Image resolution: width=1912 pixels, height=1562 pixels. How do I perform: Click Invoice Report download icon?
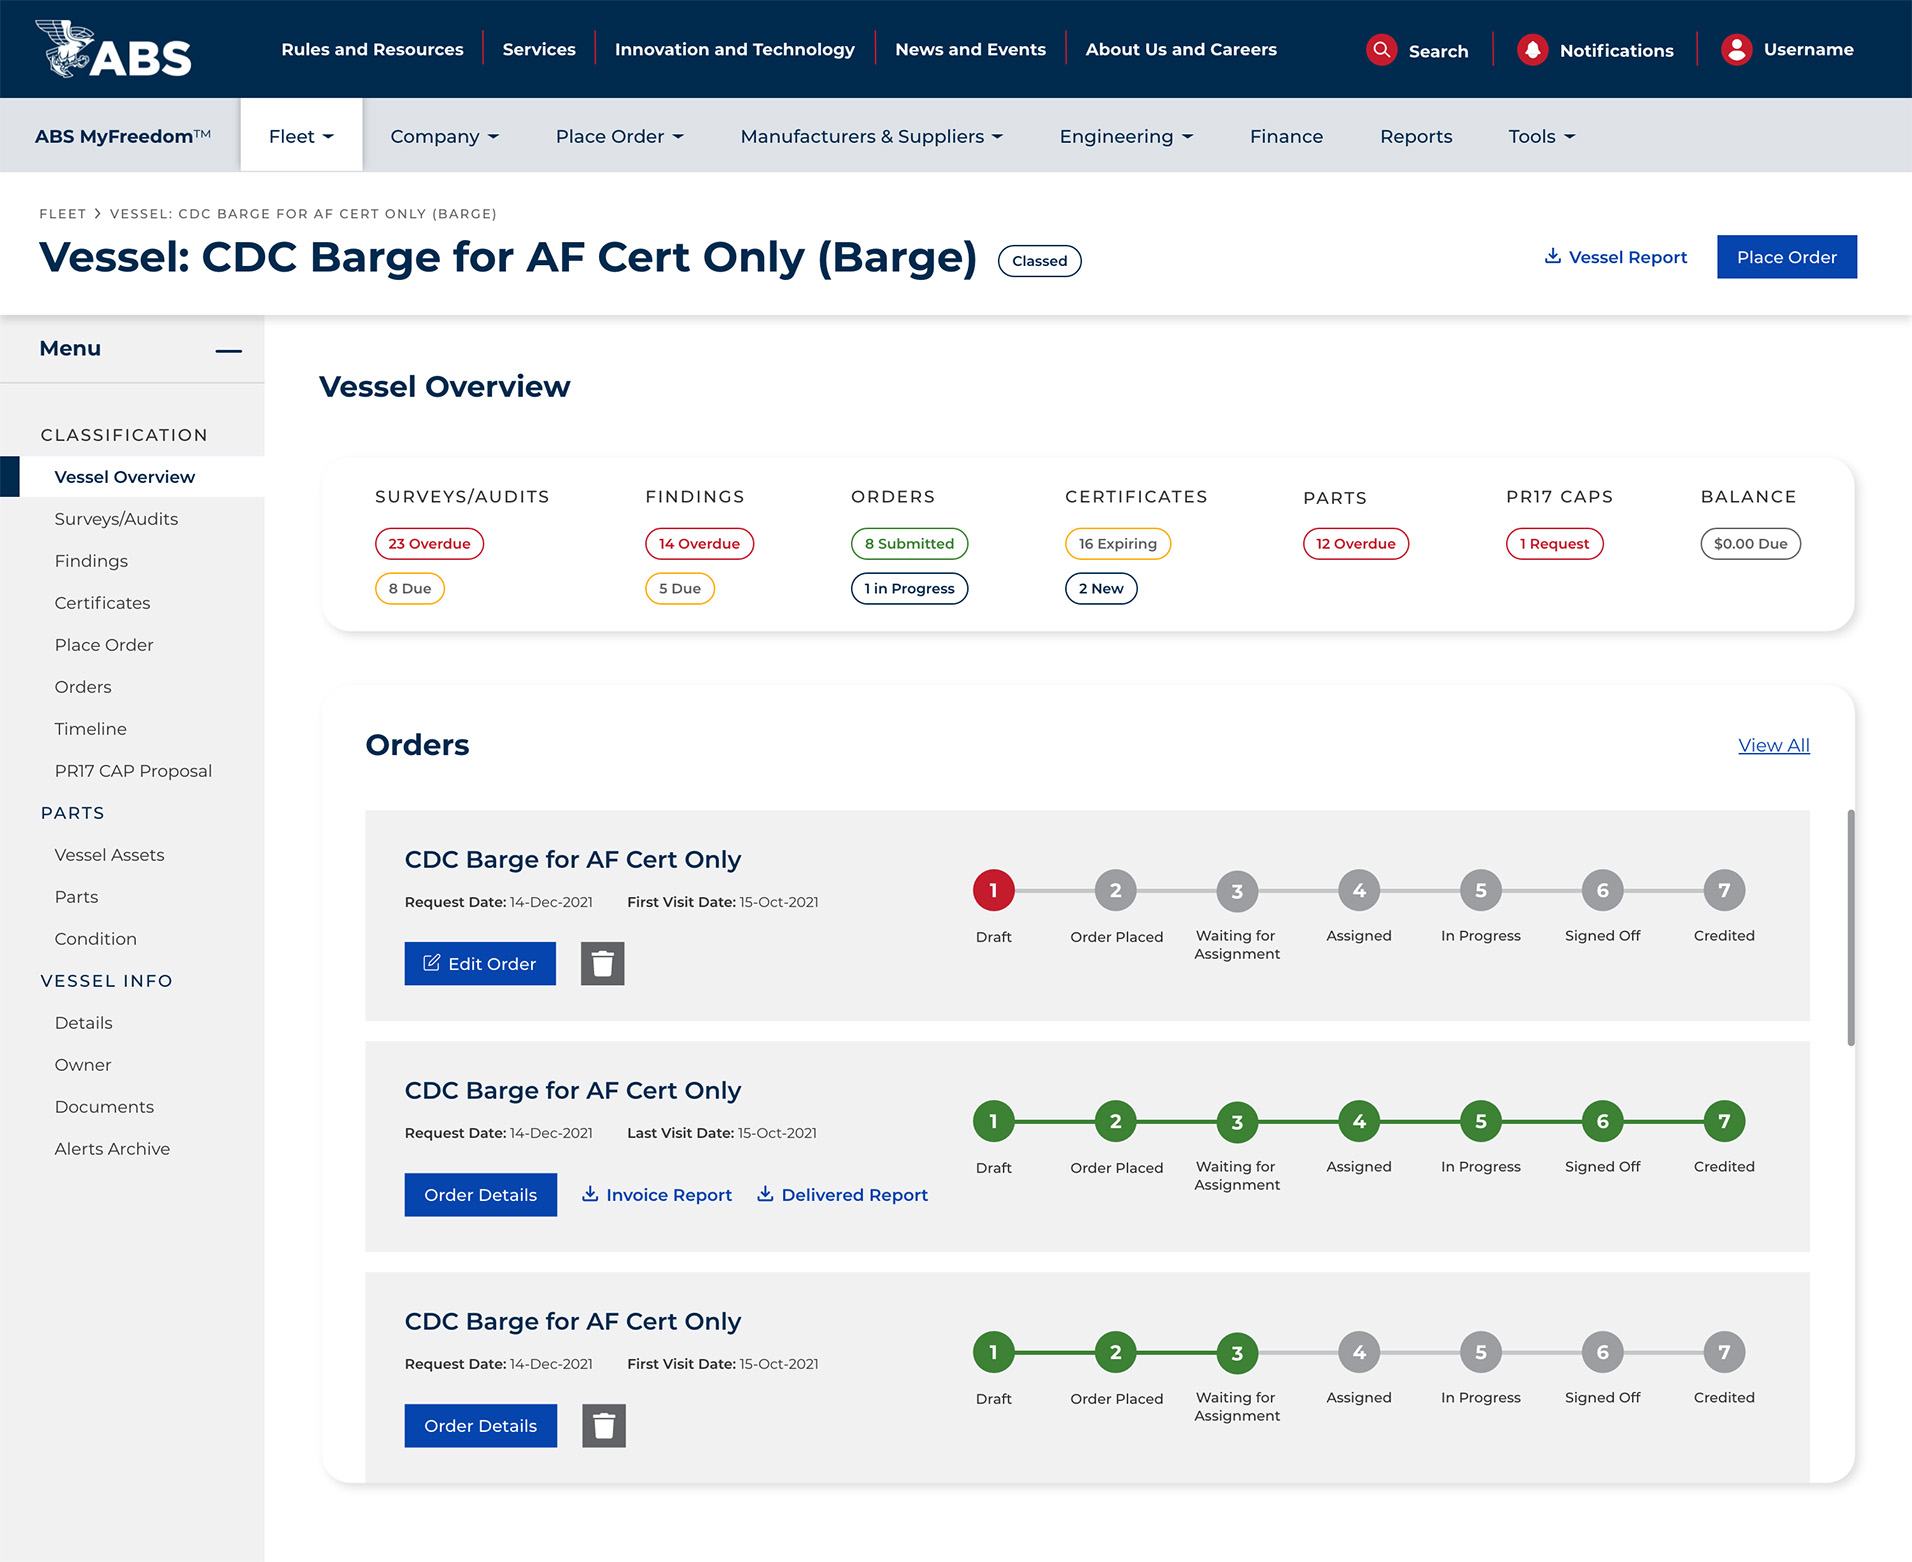[590, 1194]
